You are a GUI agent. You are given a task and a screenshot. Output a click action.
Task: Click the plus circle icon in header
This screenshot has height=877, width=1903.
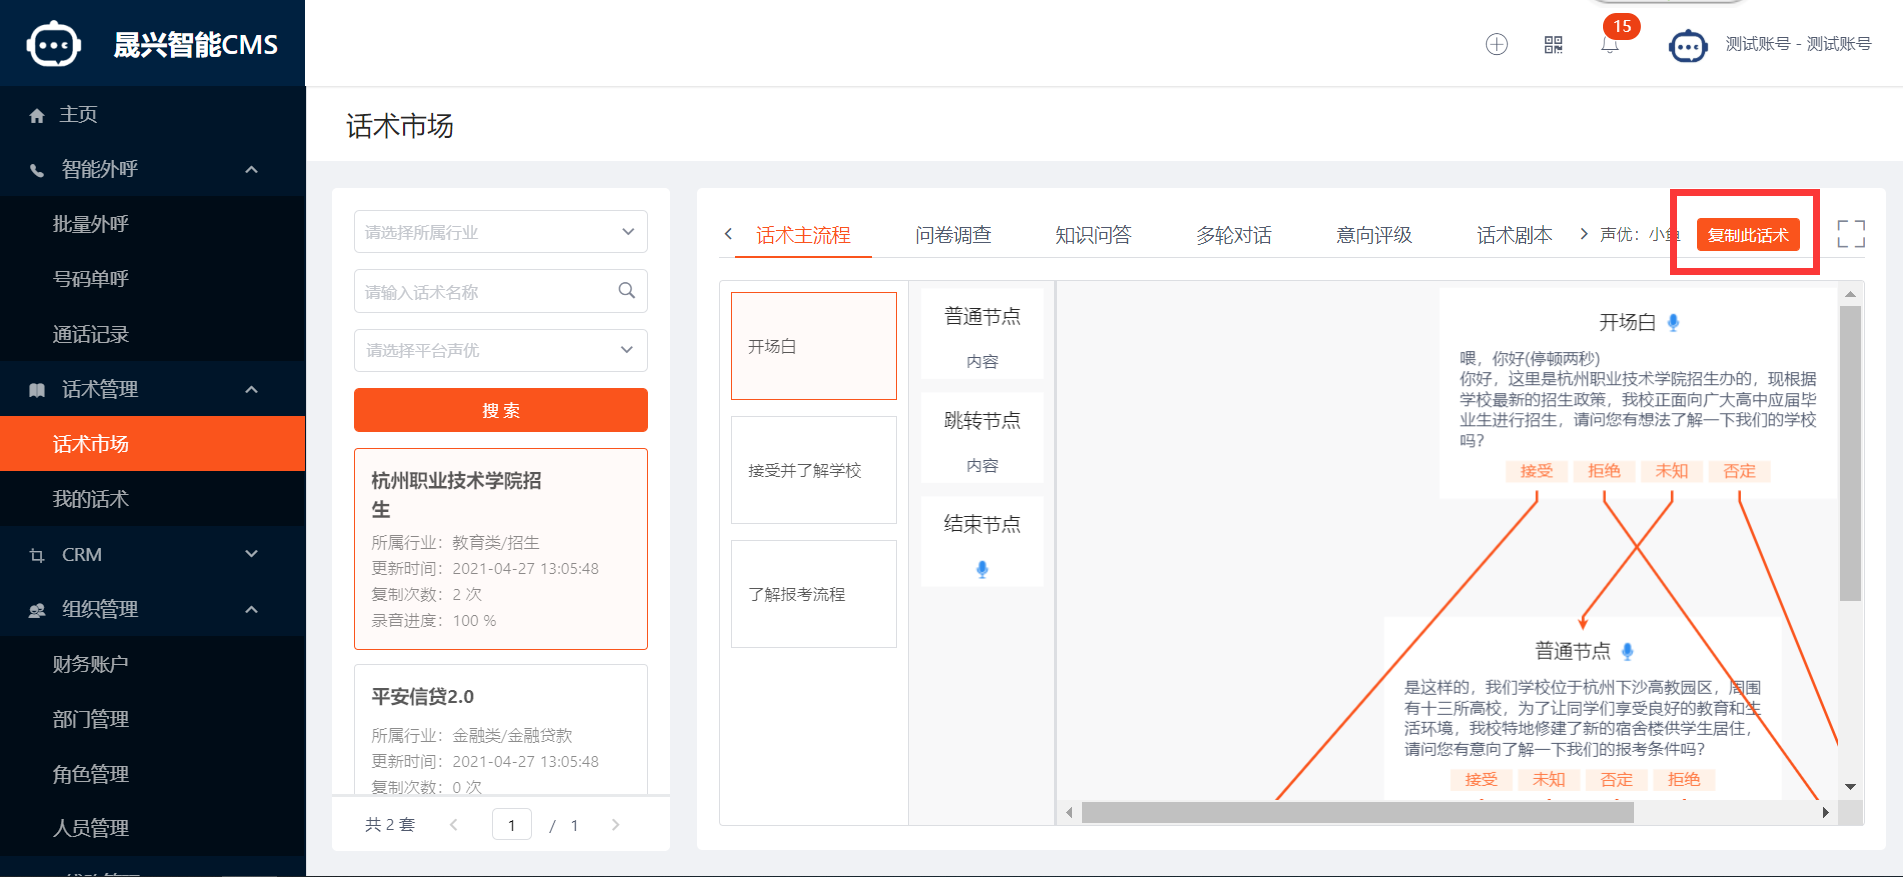coord(1496,44)
